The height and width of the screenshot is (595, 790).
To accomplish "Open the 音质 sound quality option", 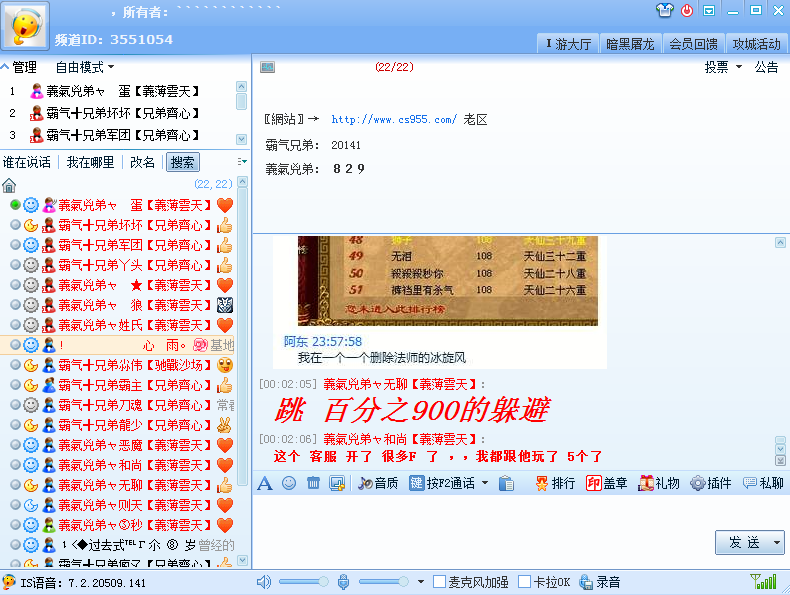I will [x=378, y=484].
